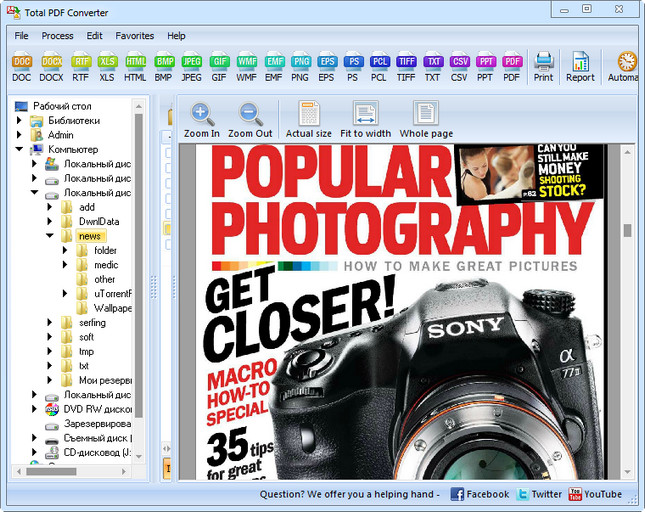The height and width of the screenshot is (512, 645).
Task: Open the Favorites menu
Action: click(x=135, y=36)
